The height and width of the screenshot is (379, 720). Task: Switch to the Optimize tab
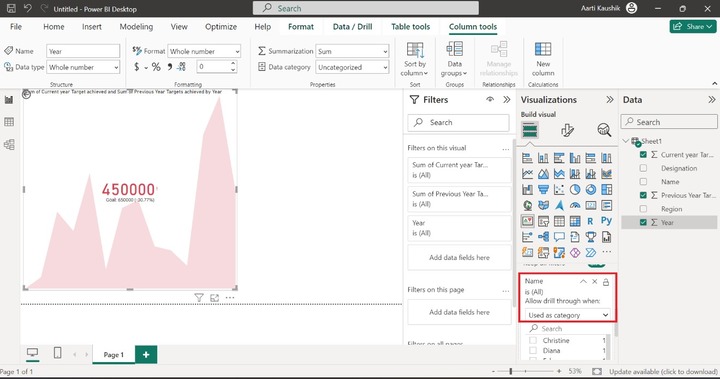[221, 27]
